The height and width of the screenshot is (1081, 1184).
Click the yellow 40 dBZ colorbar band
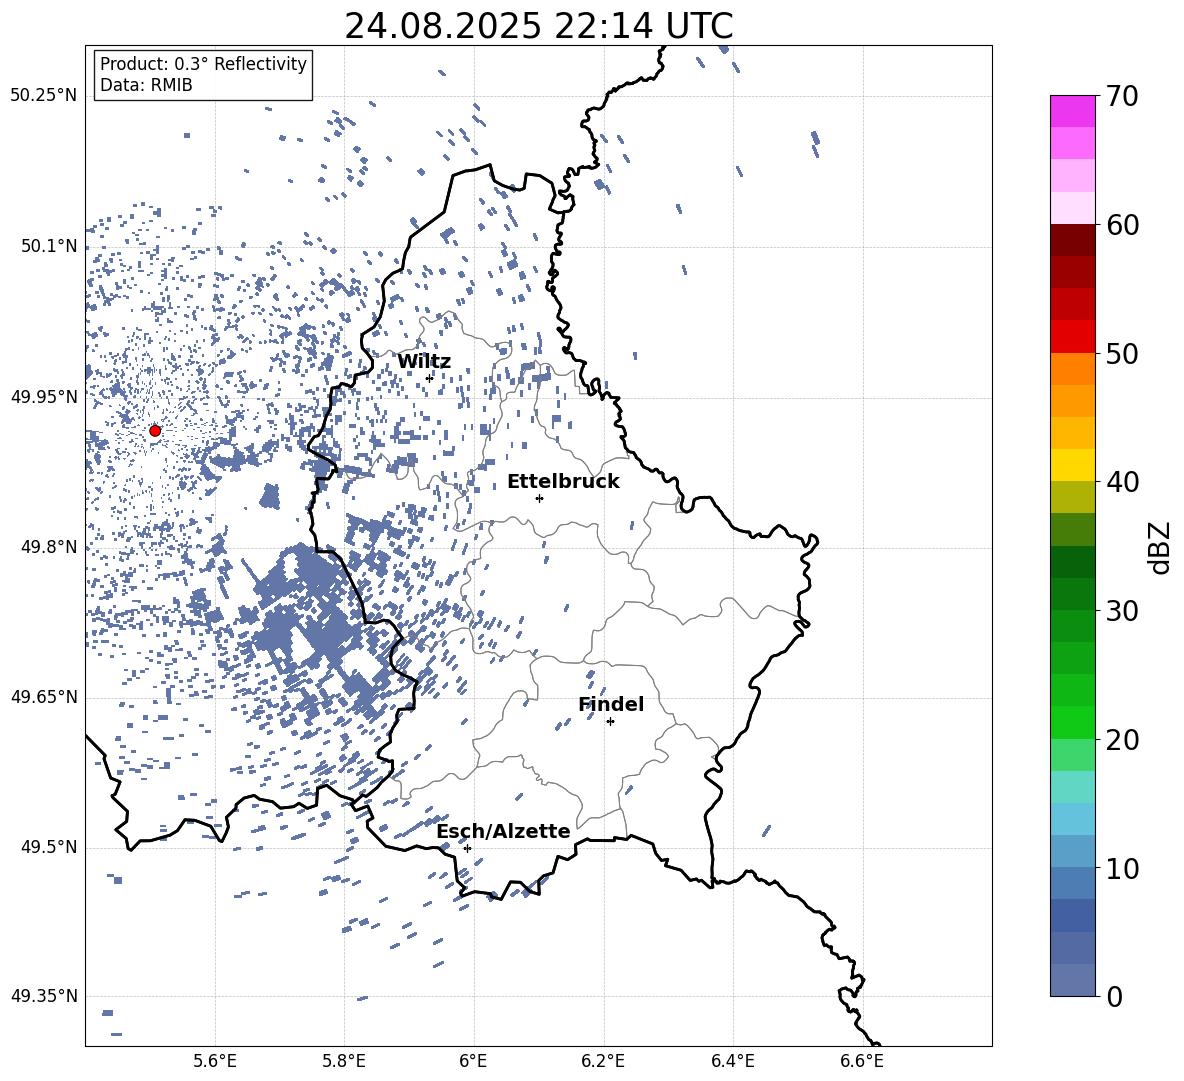[1072, 465]
